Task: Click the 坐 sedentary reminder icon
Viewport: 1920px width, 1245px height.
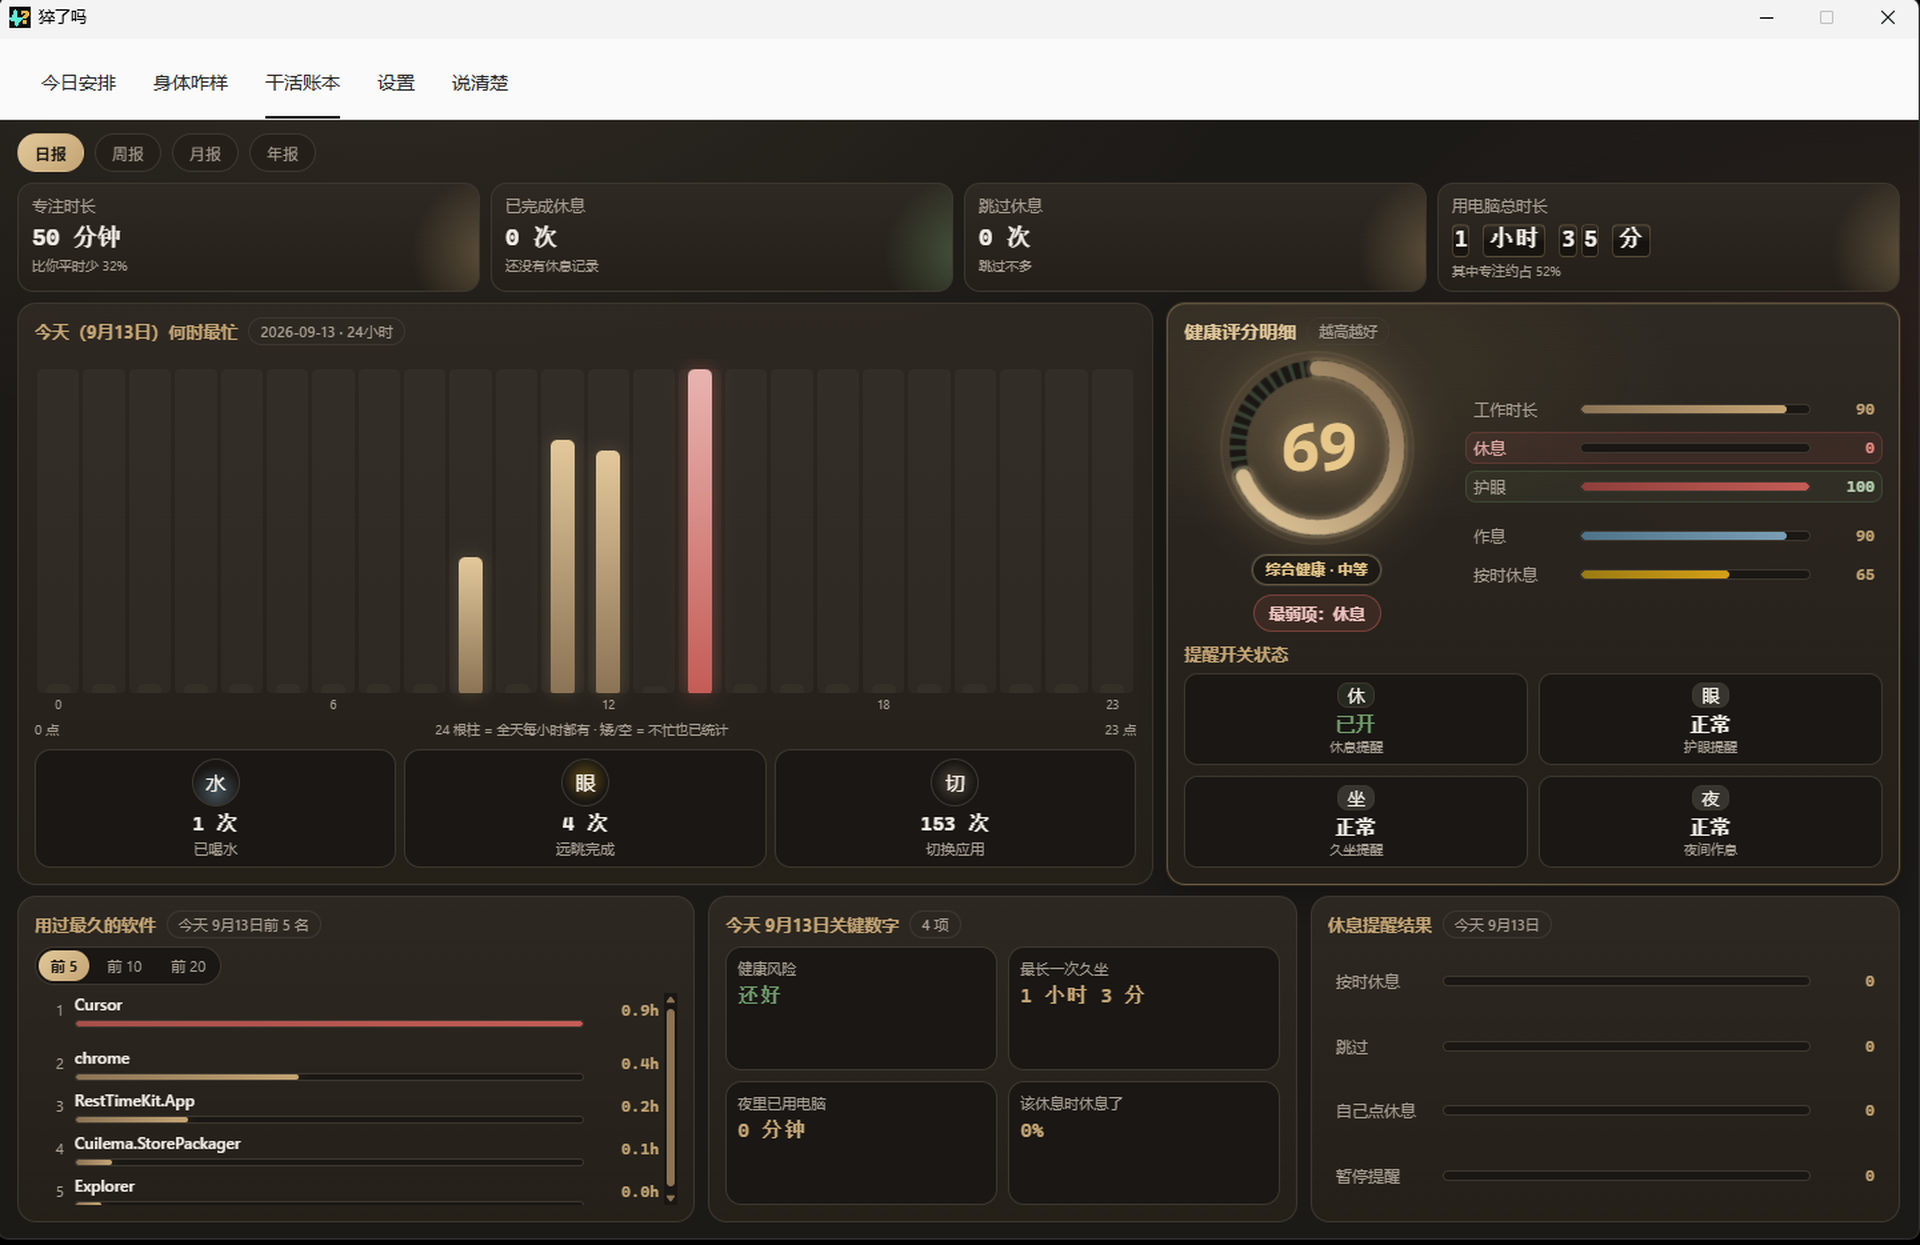Action: click(1356, 799)
